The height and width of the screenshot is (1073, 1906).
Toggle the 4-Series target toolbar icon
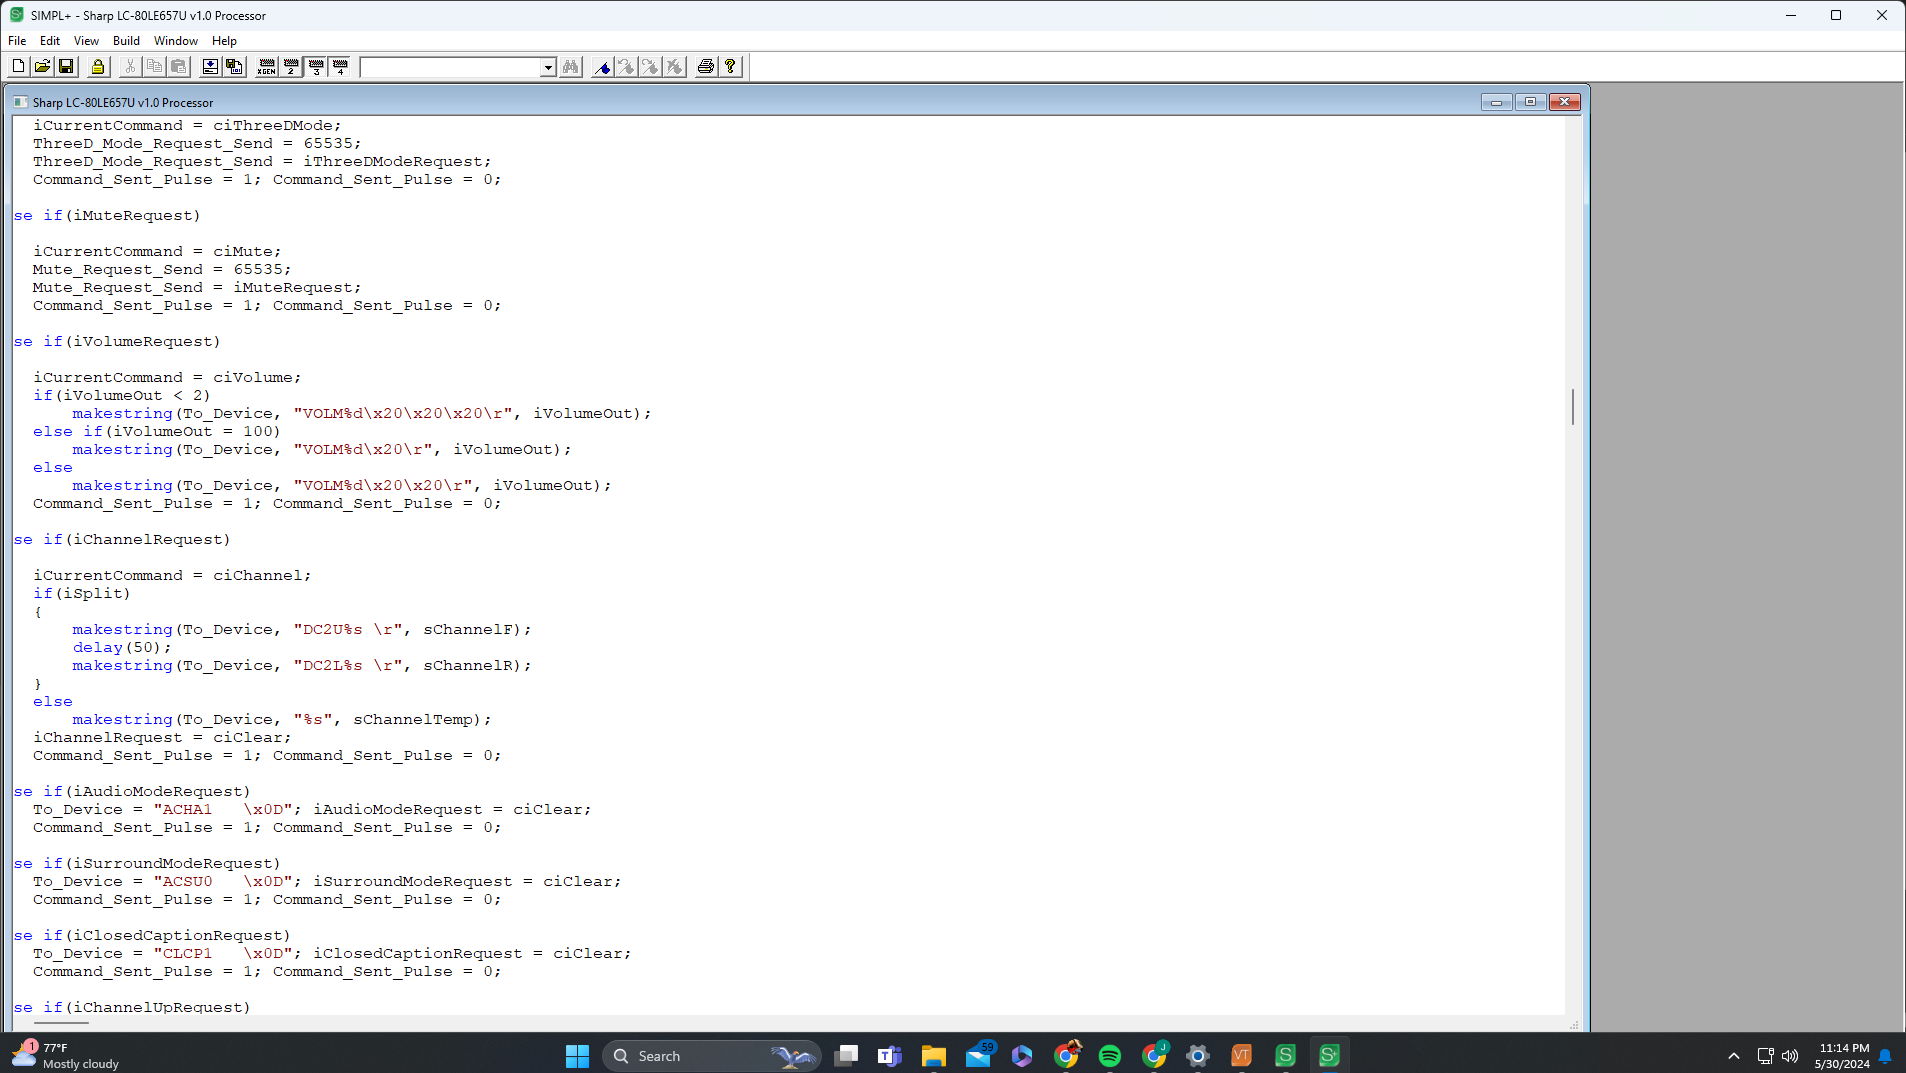coord(340,67)
